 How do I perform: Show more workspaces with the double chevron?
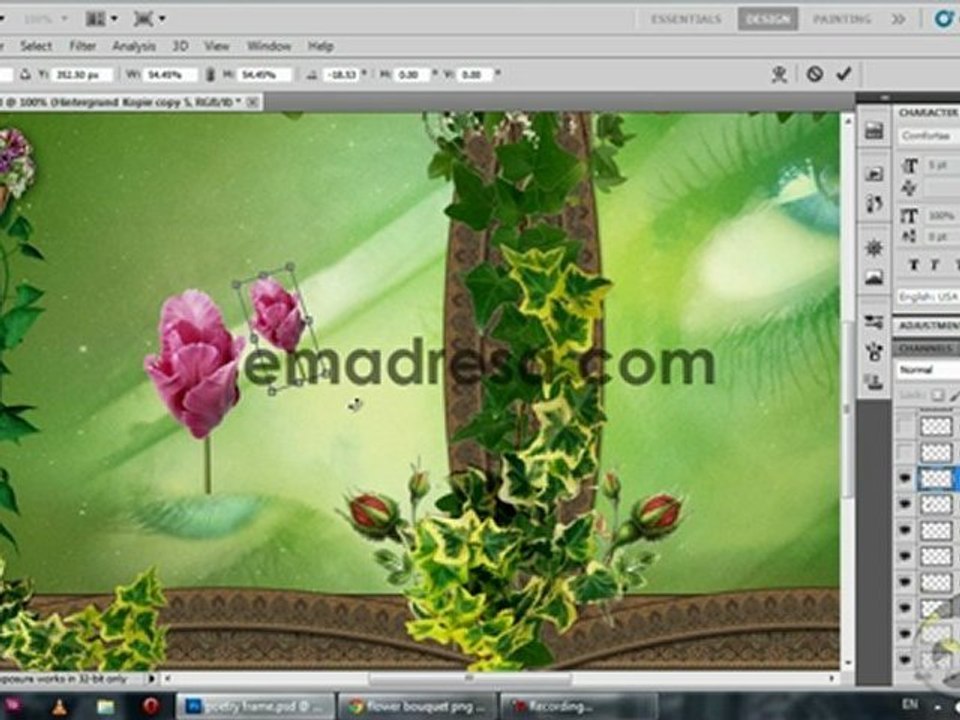coord(898,19)
